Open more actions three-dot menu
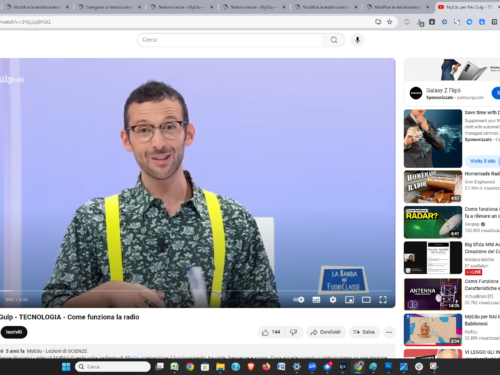Image resolution: width=500 pixels, height=375 pixels. pos(389,332)
